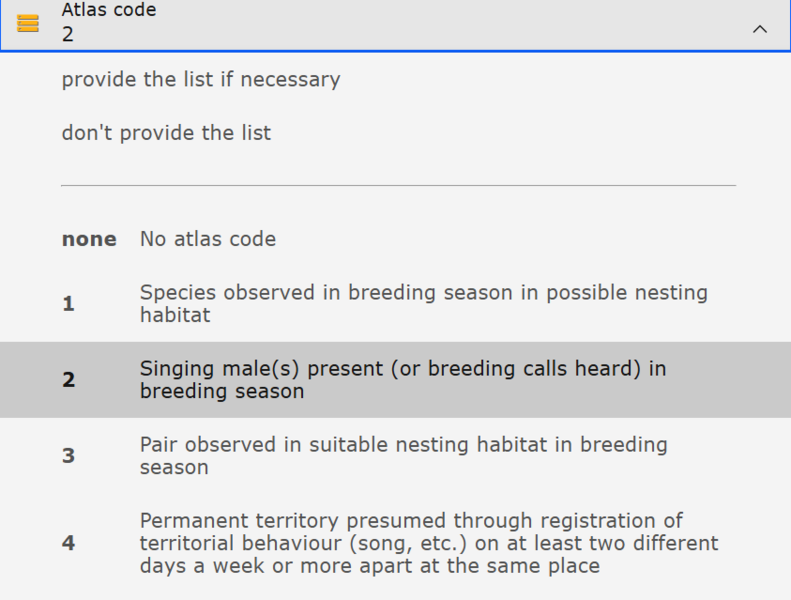Click the words "breeding season" in highlighted row
Screen dimensions: 791x600
(222, 392)
